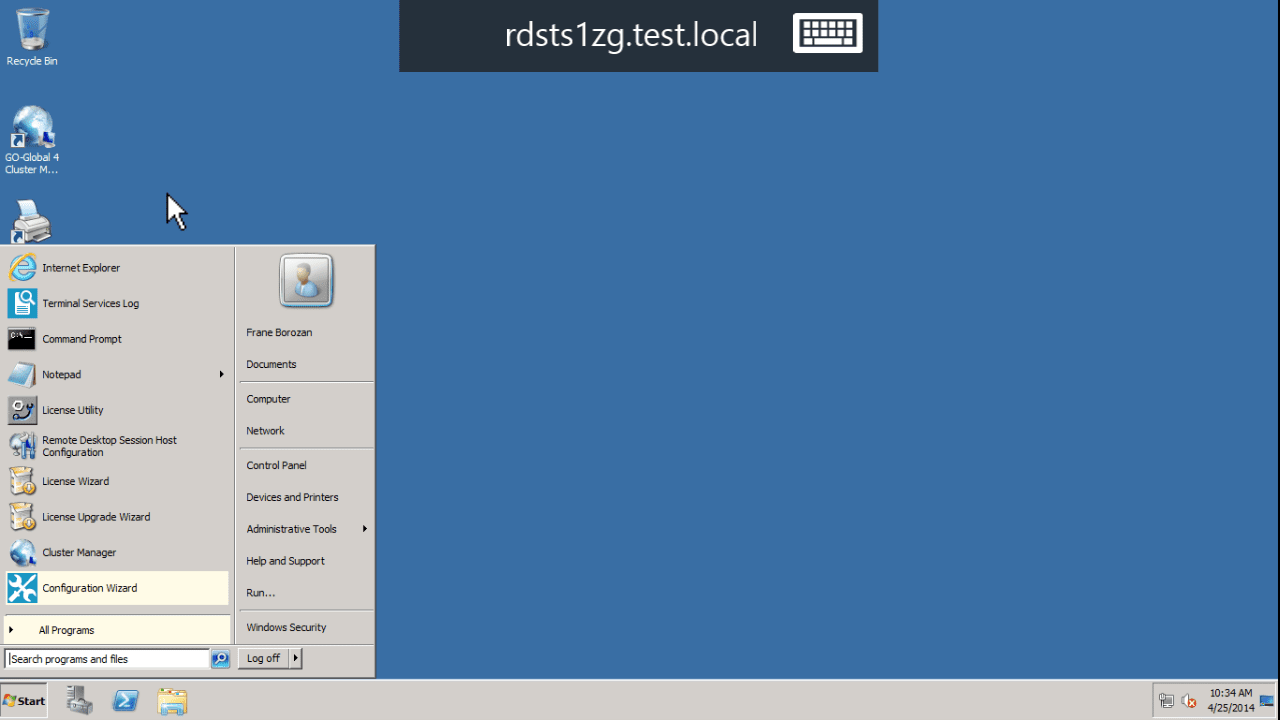Click the Notepad icon in Start menu

click(x=22, y=375)
